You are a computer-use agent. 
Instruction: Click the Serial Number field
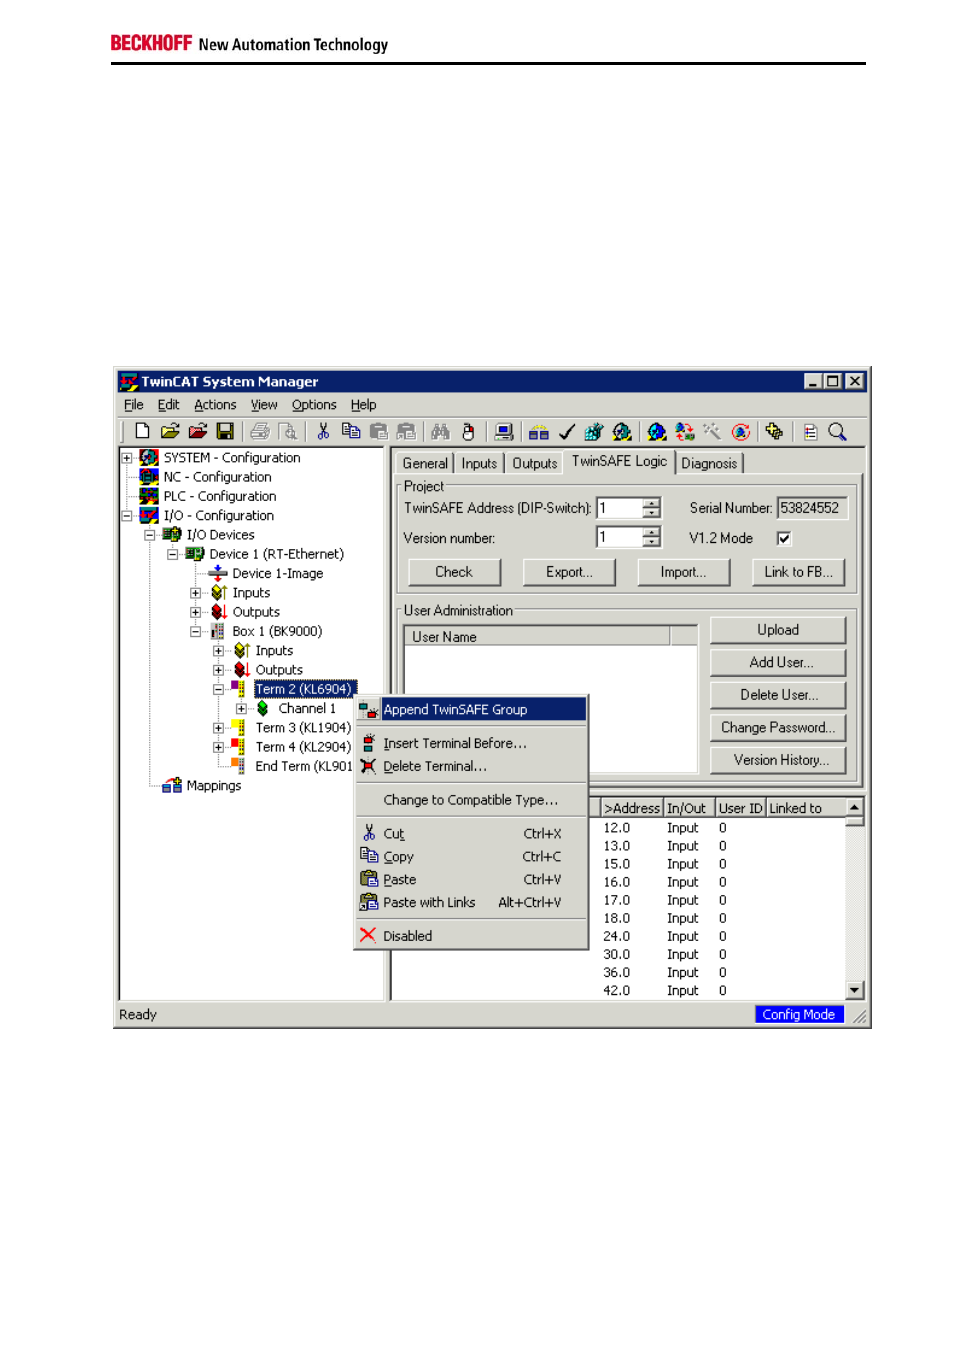click(813, 508)
